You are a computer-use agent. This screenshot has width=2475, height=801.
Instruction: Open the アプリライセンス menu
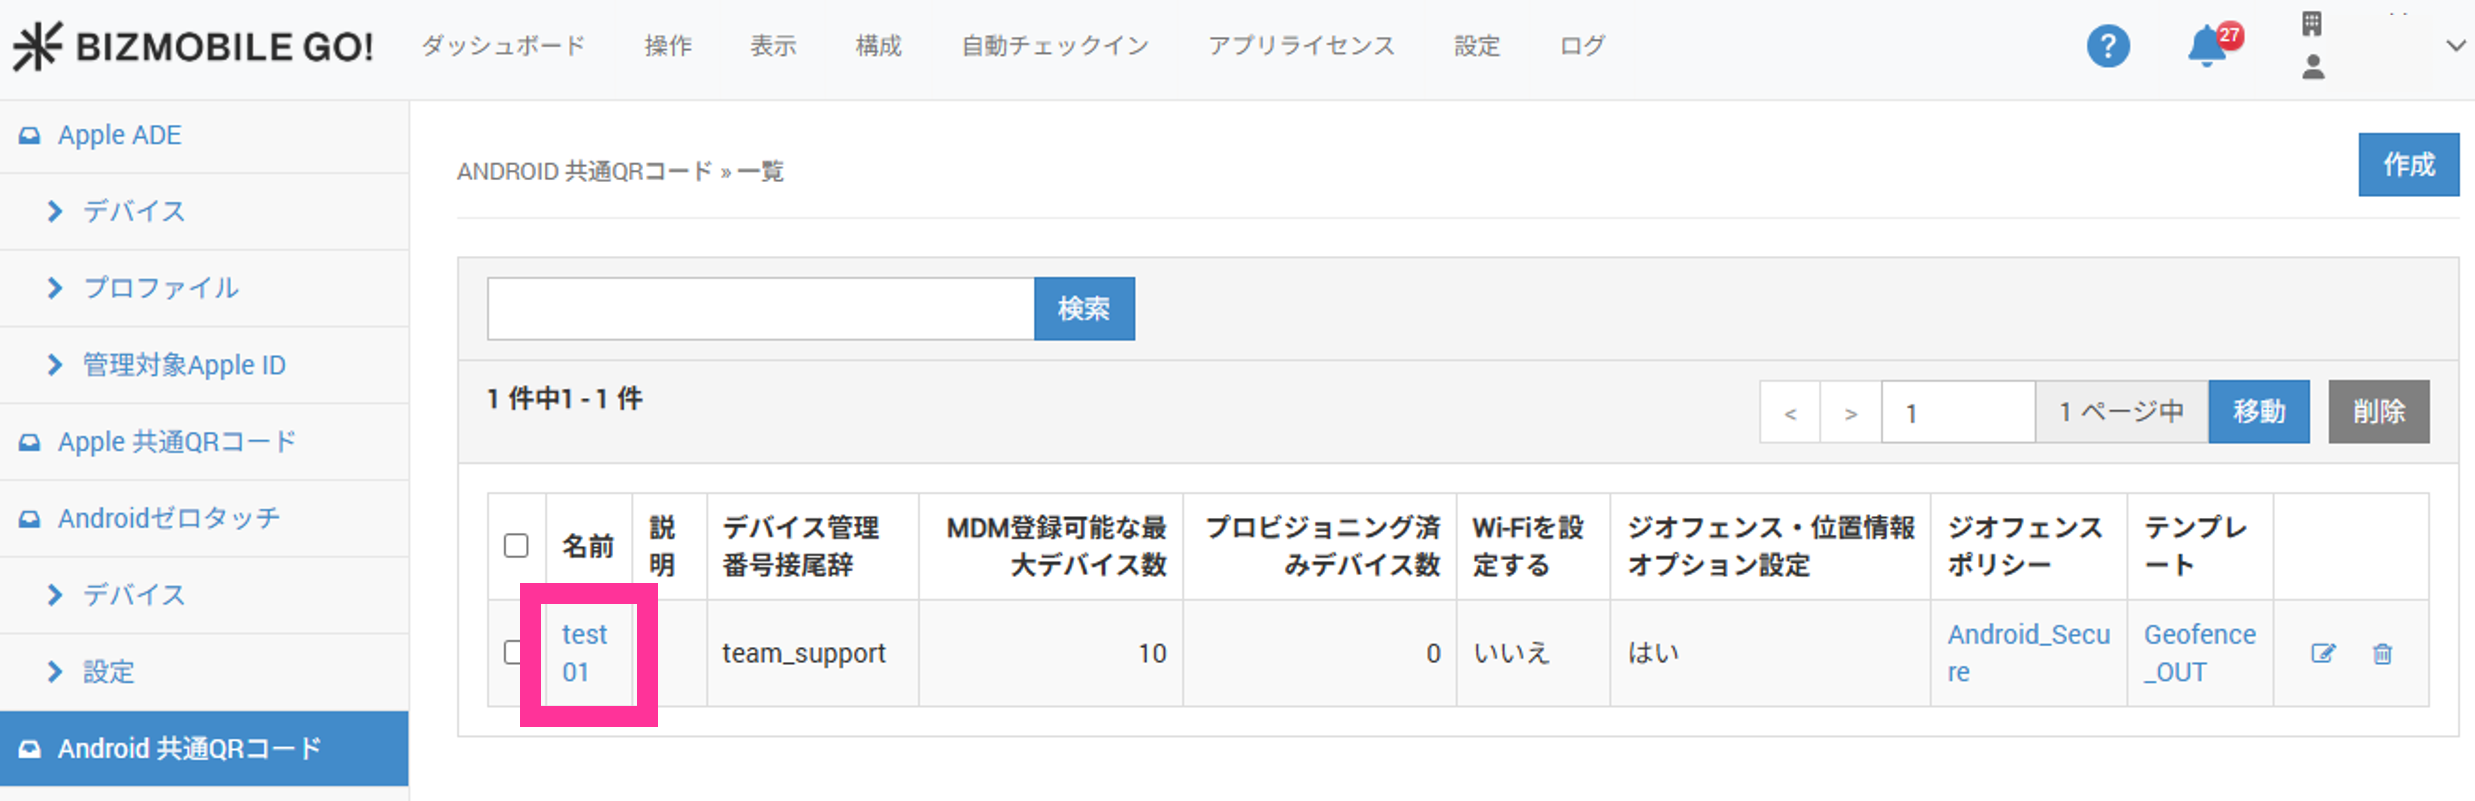[1301, 46]
